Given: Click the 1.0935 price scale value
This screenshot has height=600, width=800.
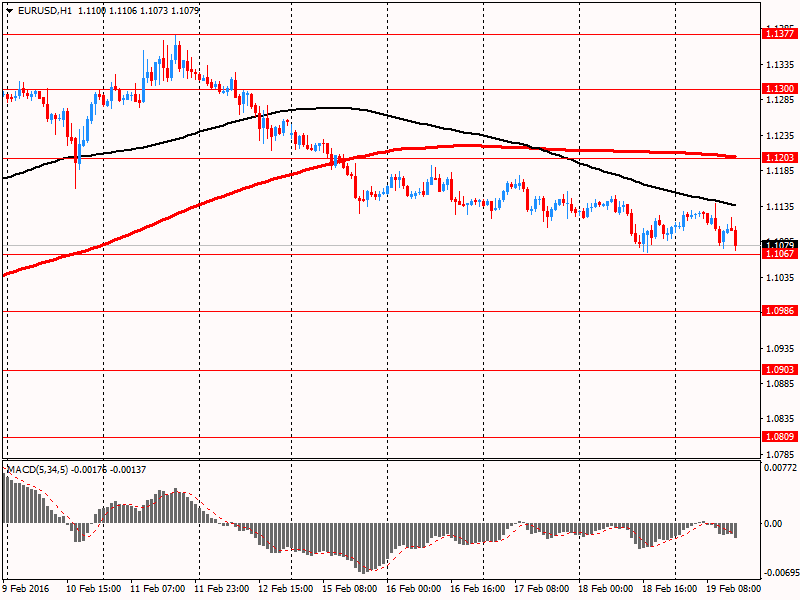Looking at the screenshot, I should (x=781, y=348).
